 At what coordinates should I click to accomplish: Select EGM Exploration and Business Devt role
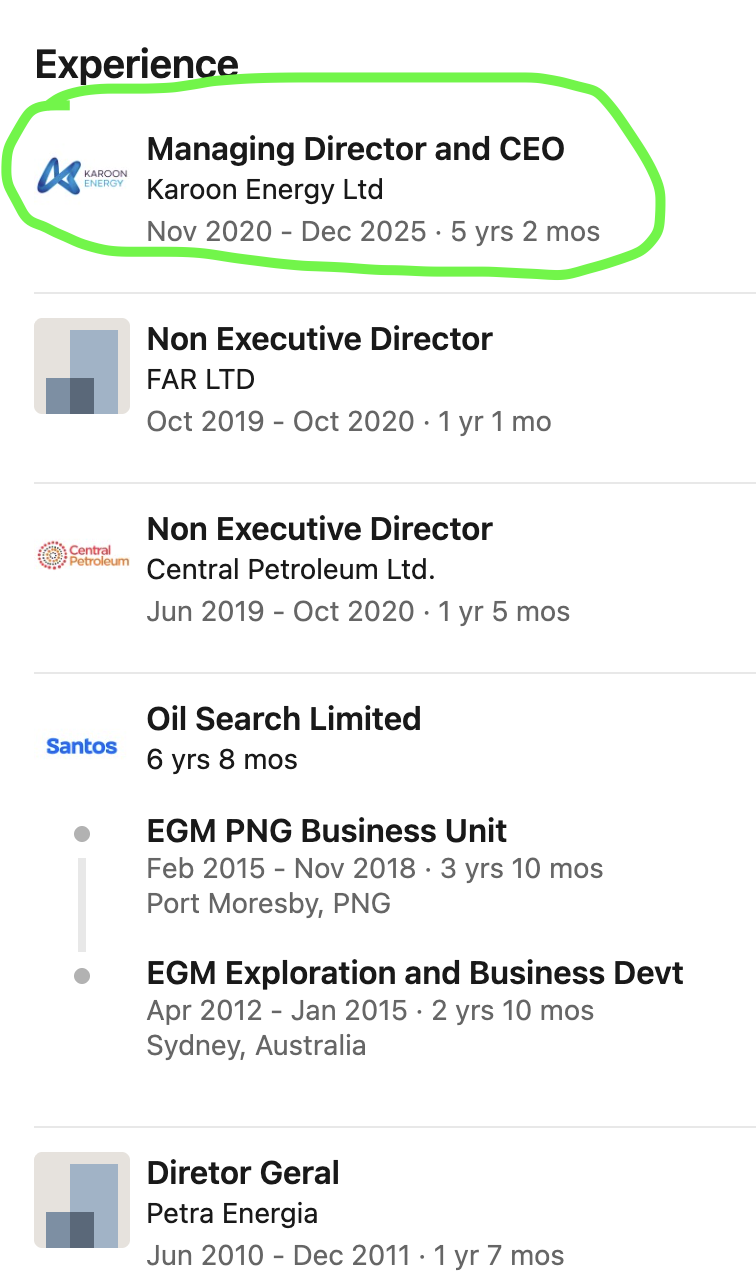coord(415,973)
